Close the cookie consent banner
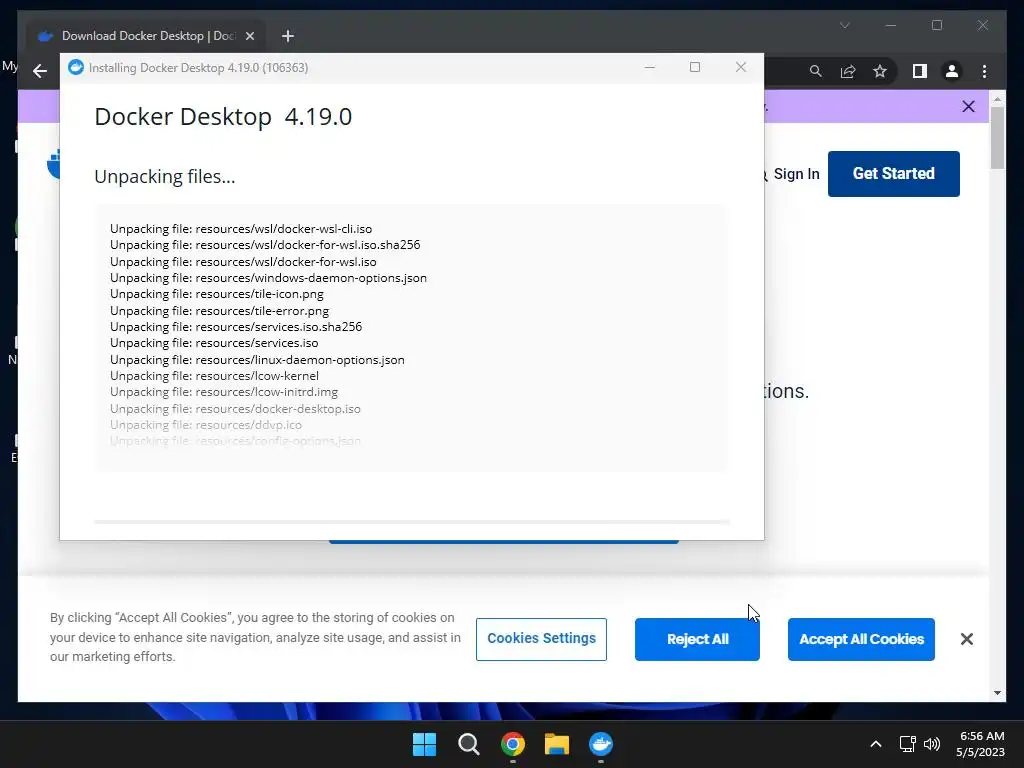Image resolution: width=1024 pixels, height=768 pixels. point(967,639)
